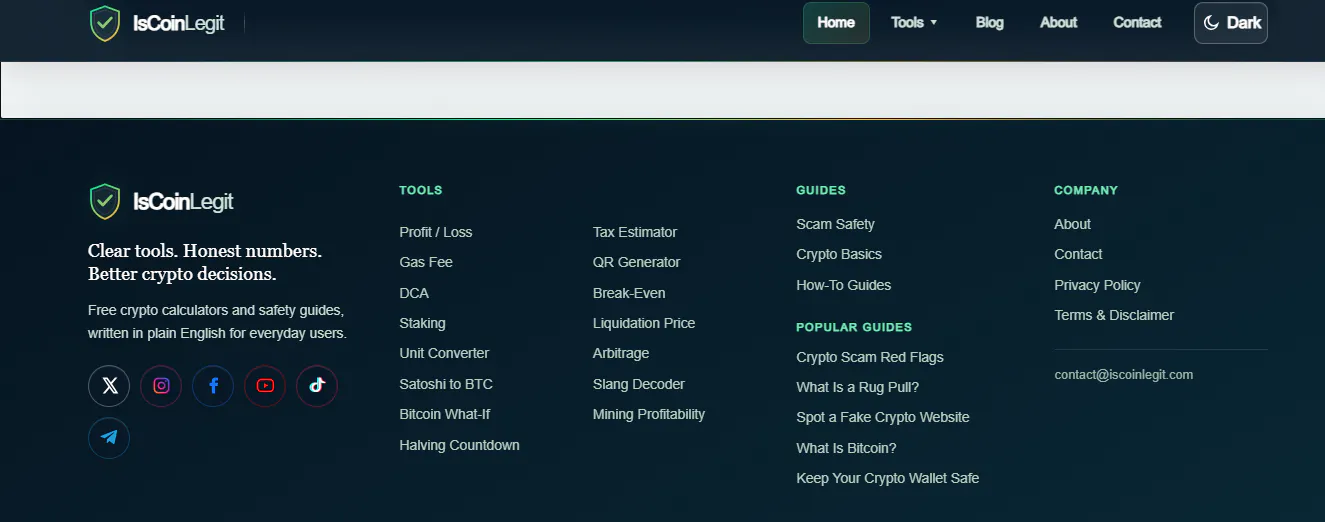Open the Liquidation Price link

pos(644,323)
